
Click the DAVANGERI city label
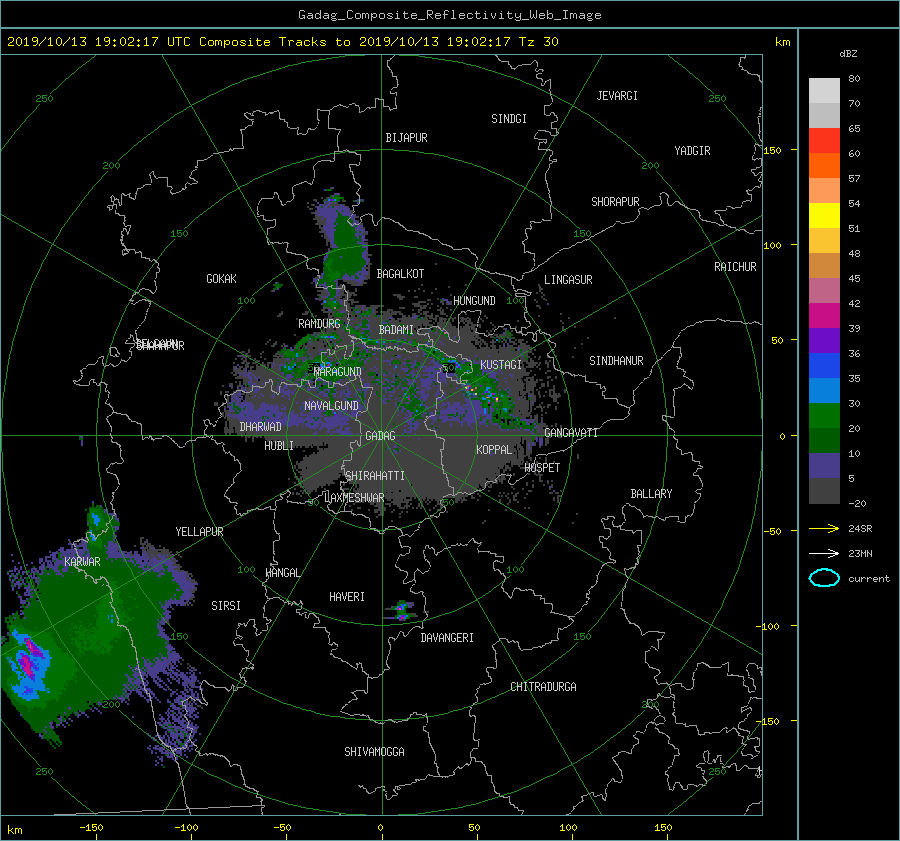[x=447, y=638]
